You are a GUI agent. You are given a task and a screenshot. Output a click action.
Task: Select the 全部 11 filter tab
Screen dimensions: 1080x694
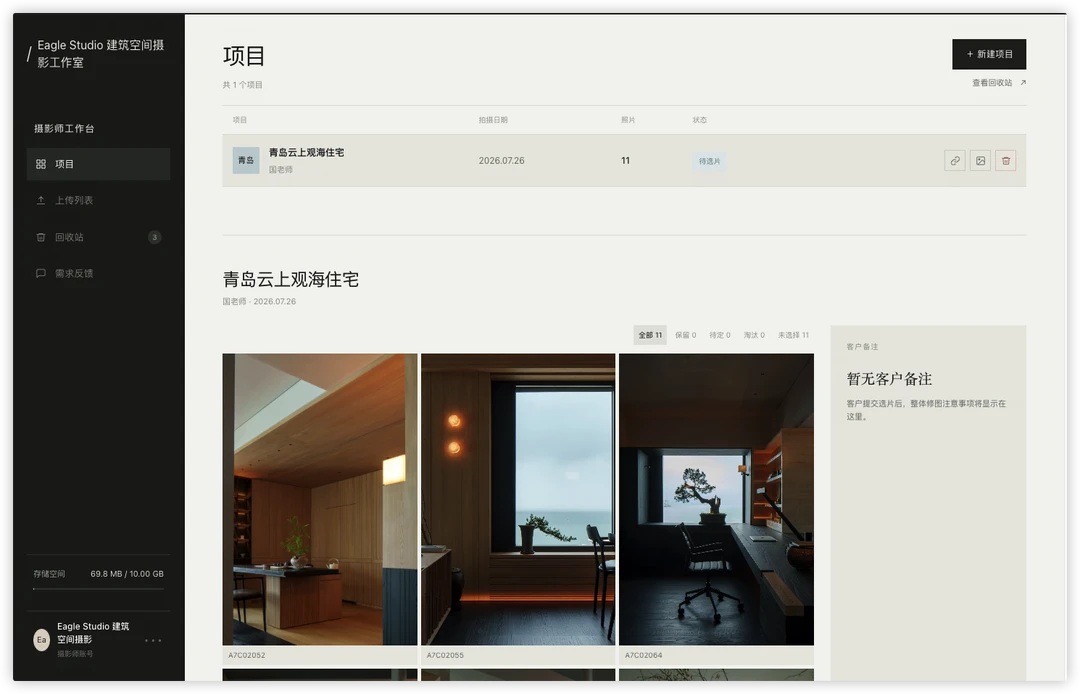pyautogui.click(x=650, y=335)
